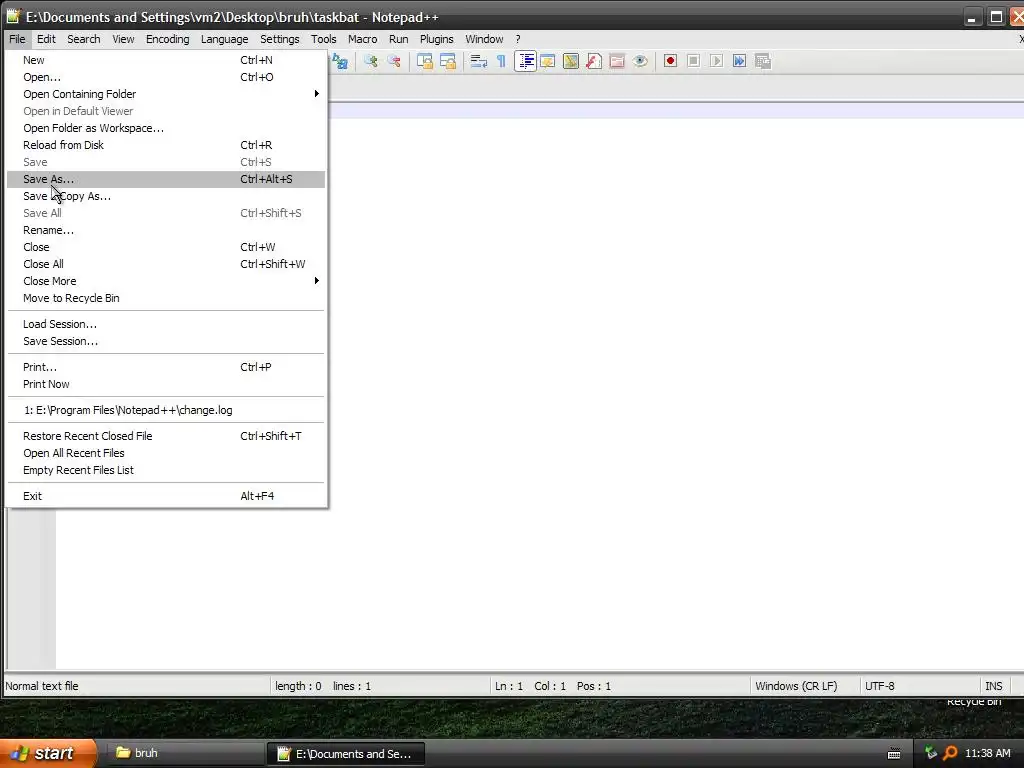Choose Close (Ctrl+W) menu entry

tap(166, 247)
